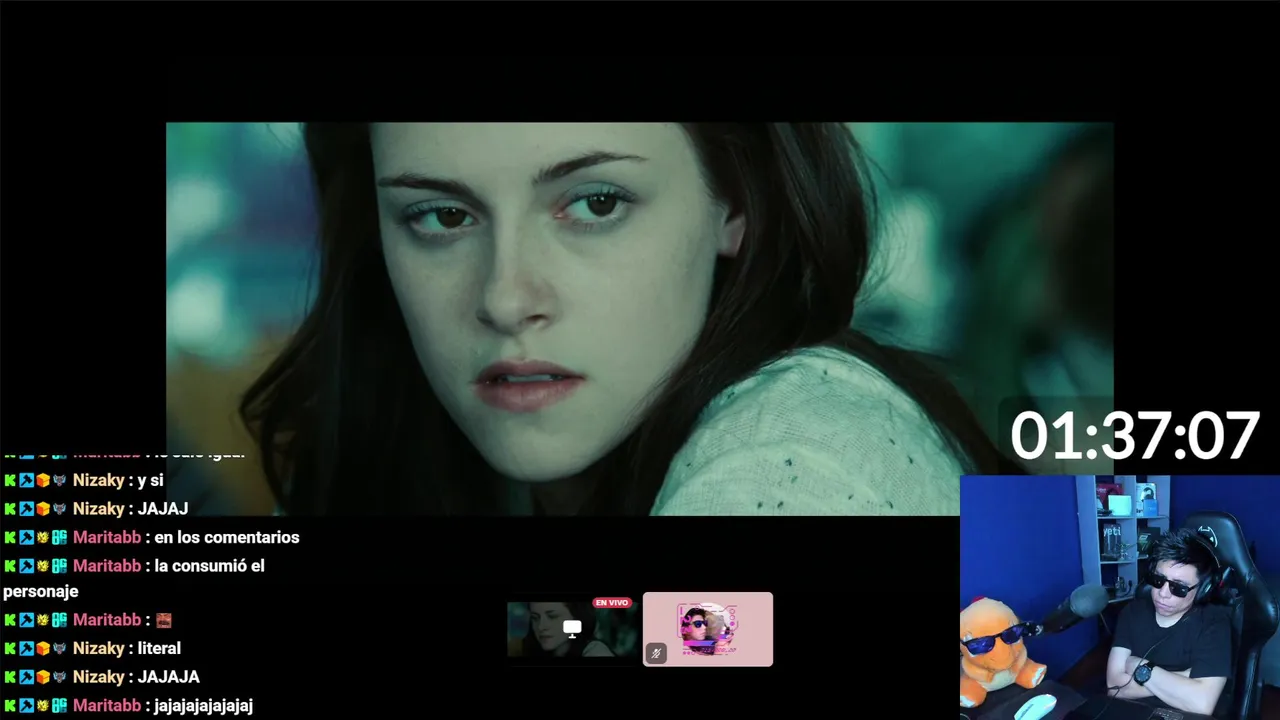
Task: Click username Maritabb in 'la consumió el' message
Action: (x=107, y=565)
